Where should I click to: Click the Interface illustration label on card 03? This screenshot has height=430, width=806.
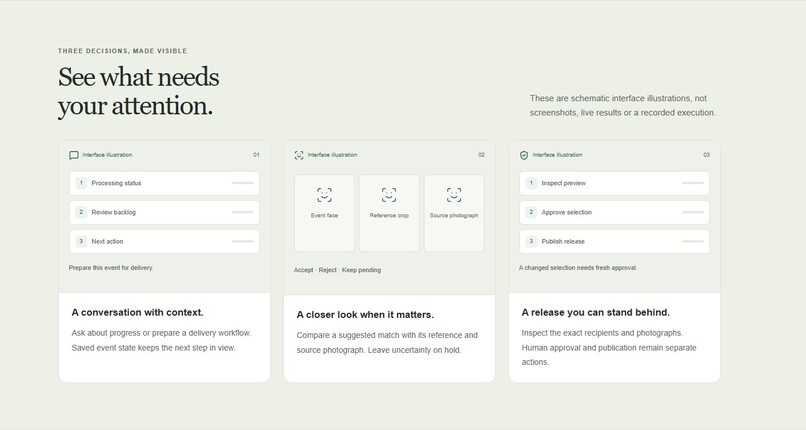(x=558, y=155)
